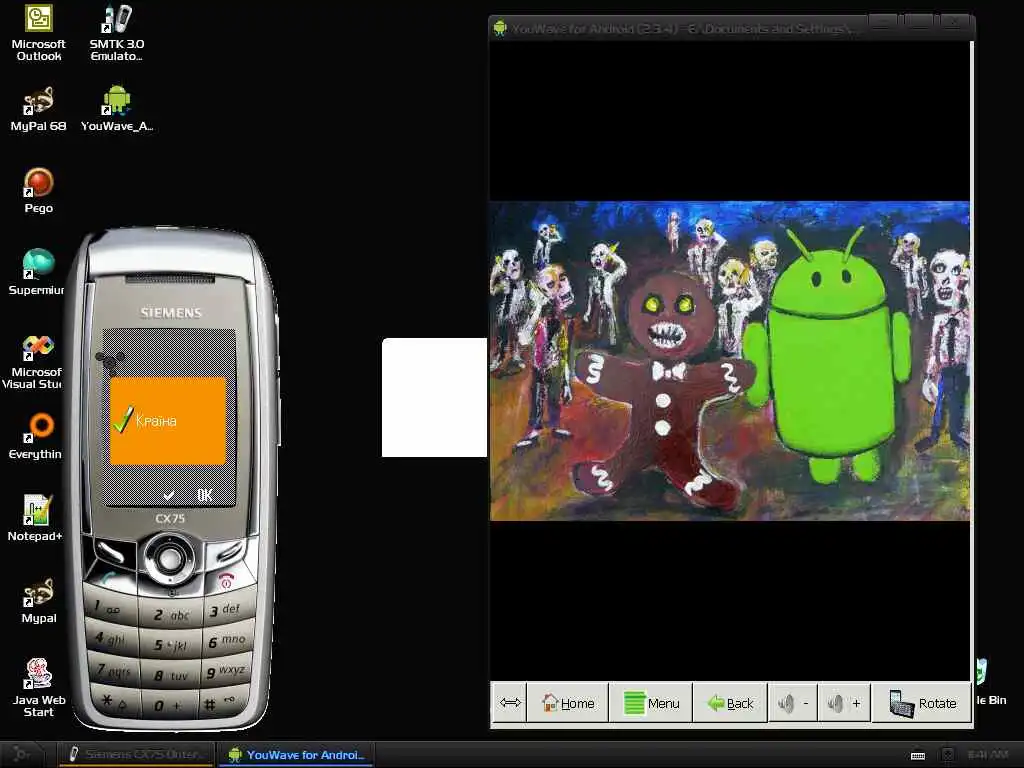Click the right softkey on Siemens CX75

click(x=227, y=552)
